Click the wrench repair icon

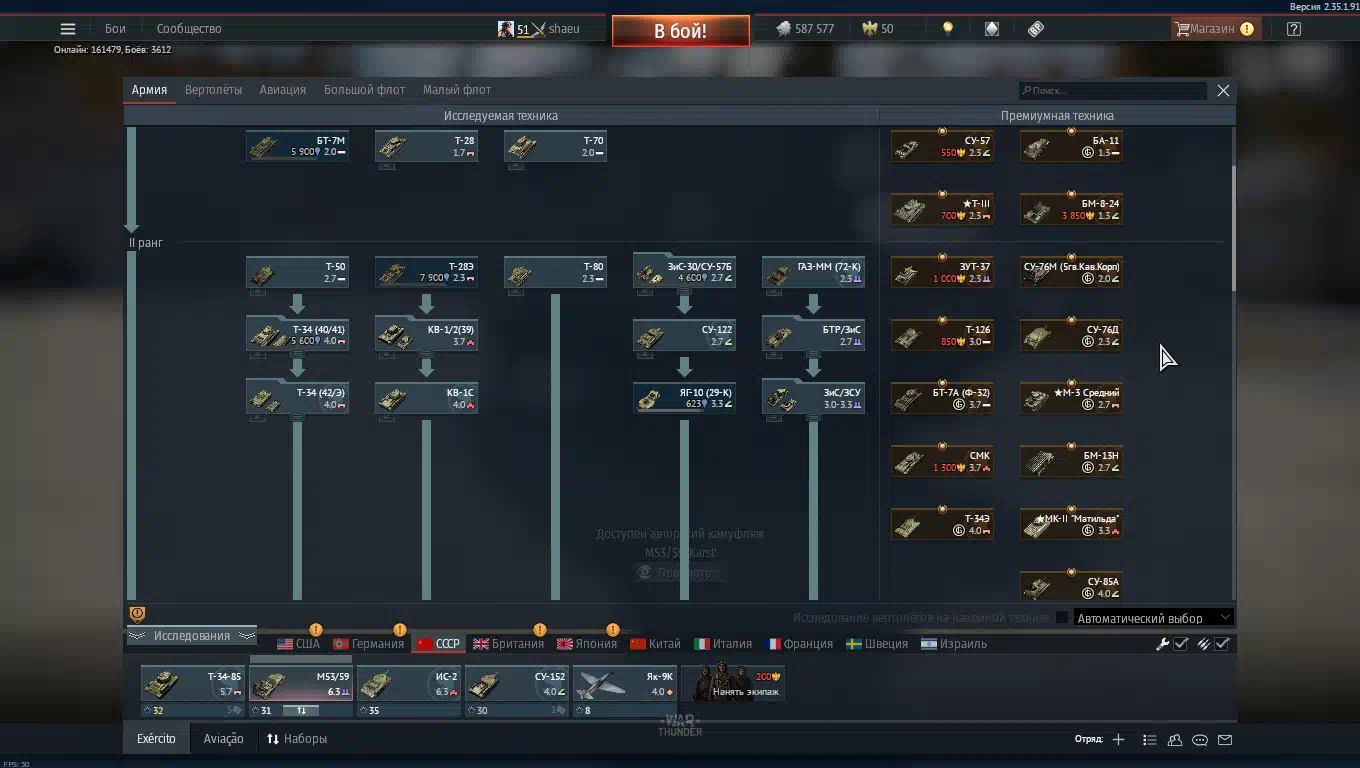[x=1162, y=644]
